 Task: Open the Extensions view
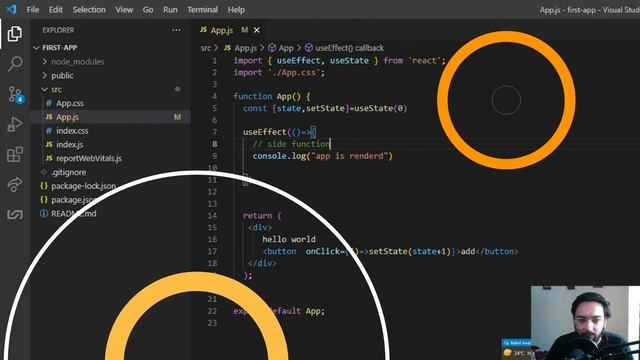coord(15,155)
